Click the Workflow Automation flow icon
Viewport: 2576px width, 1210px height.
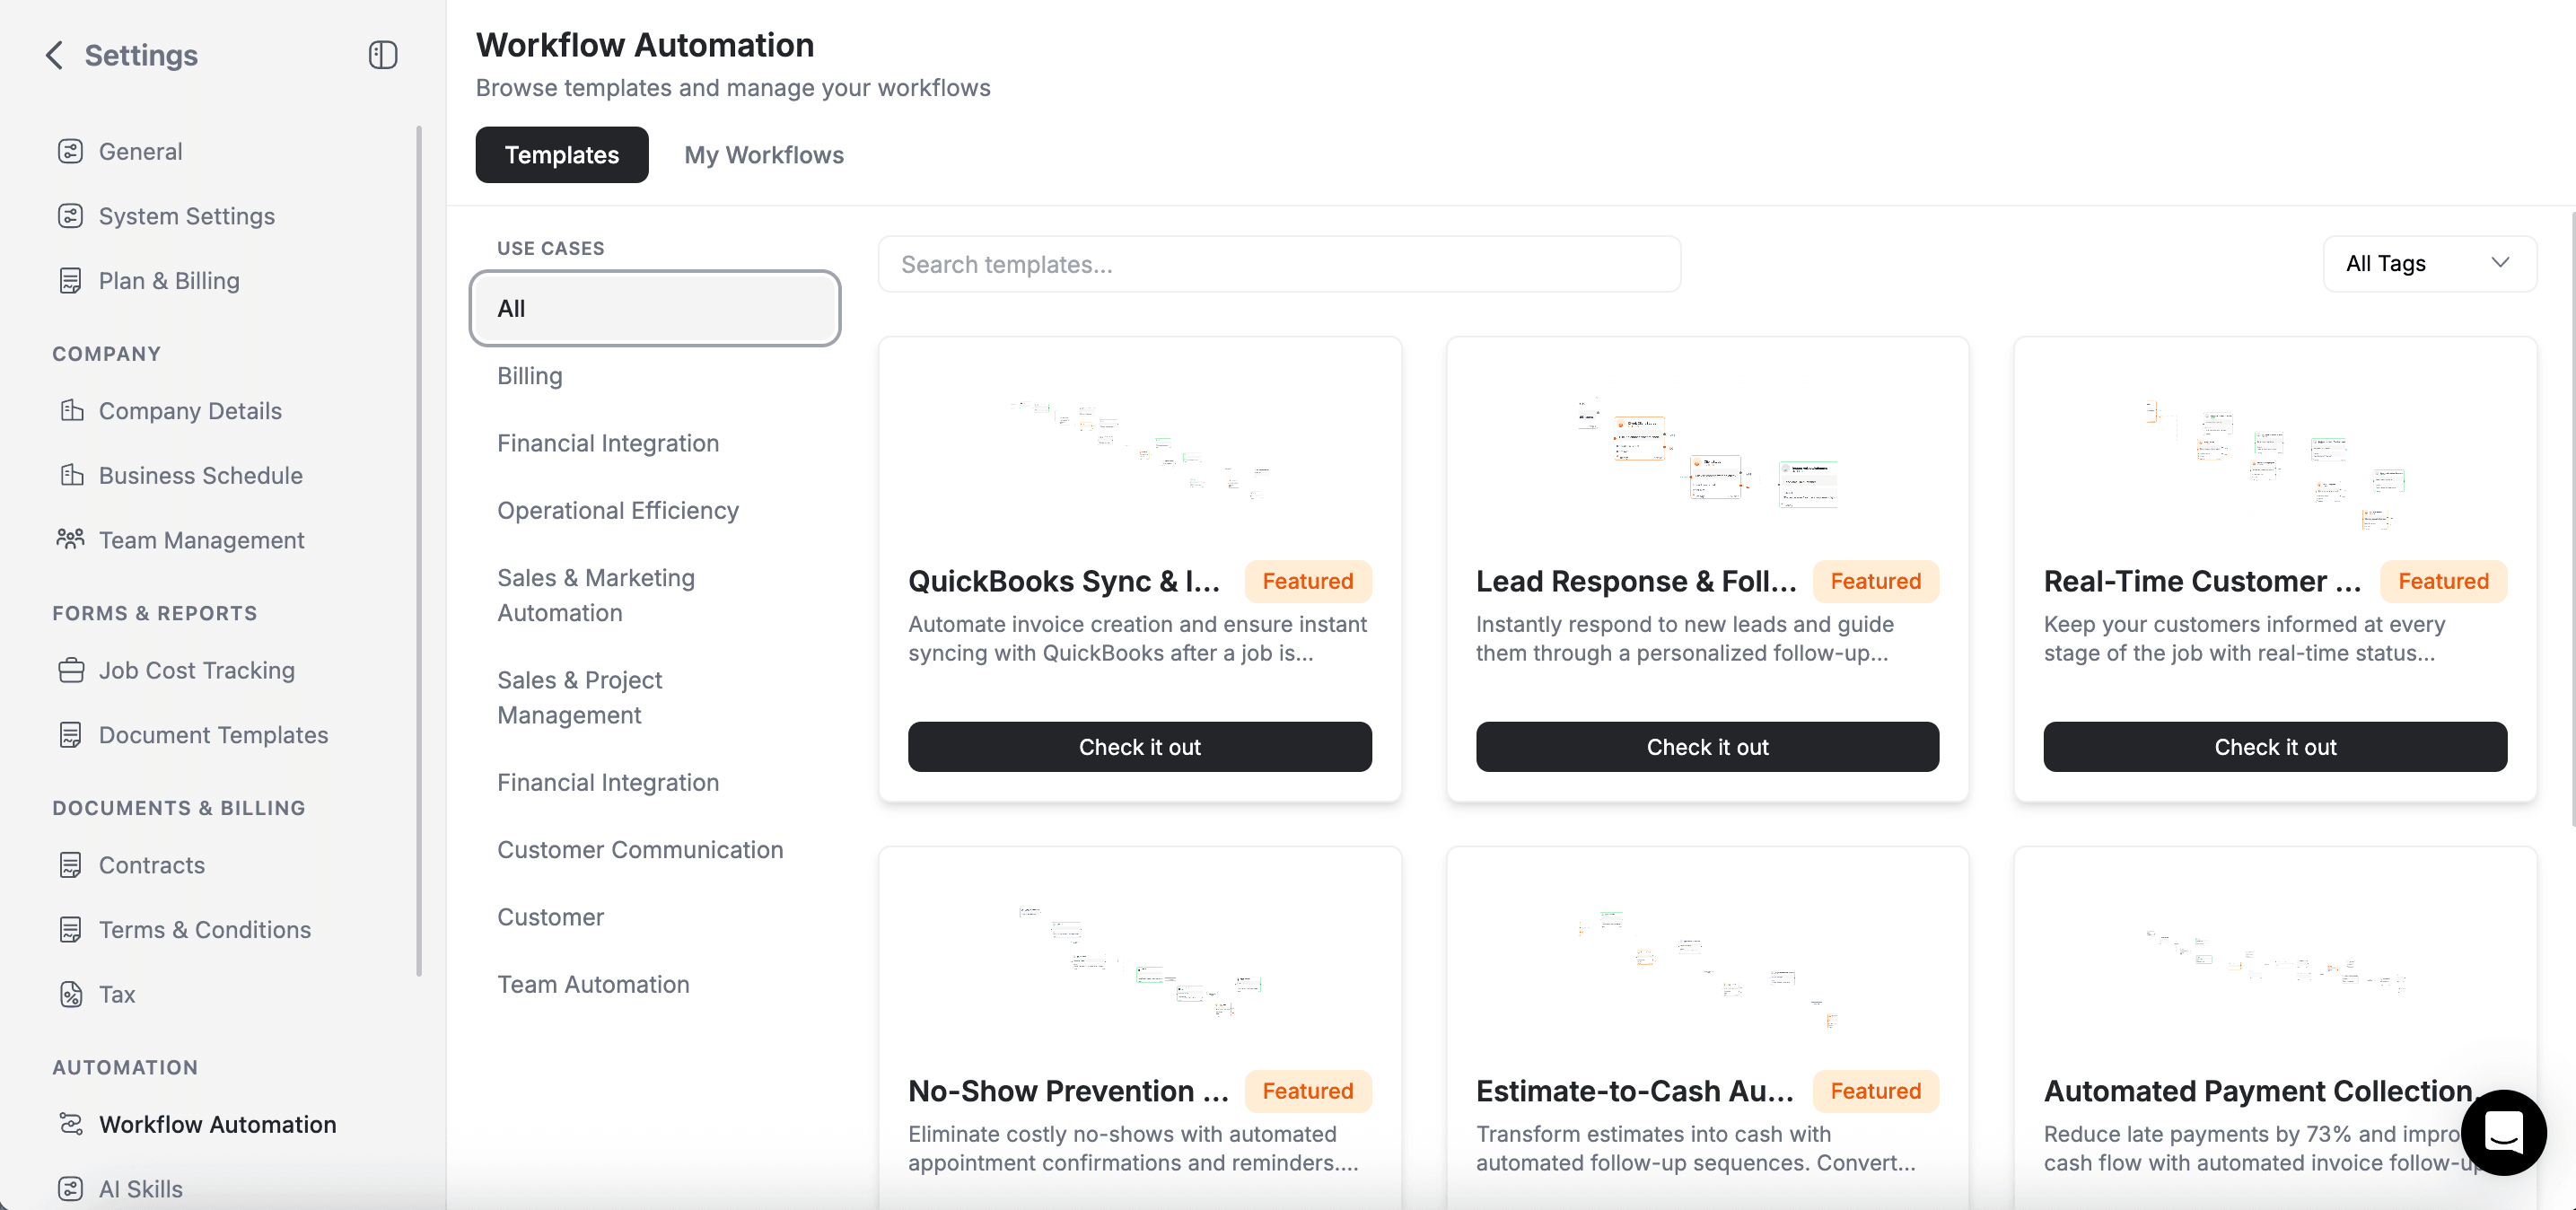[70, 1123]
